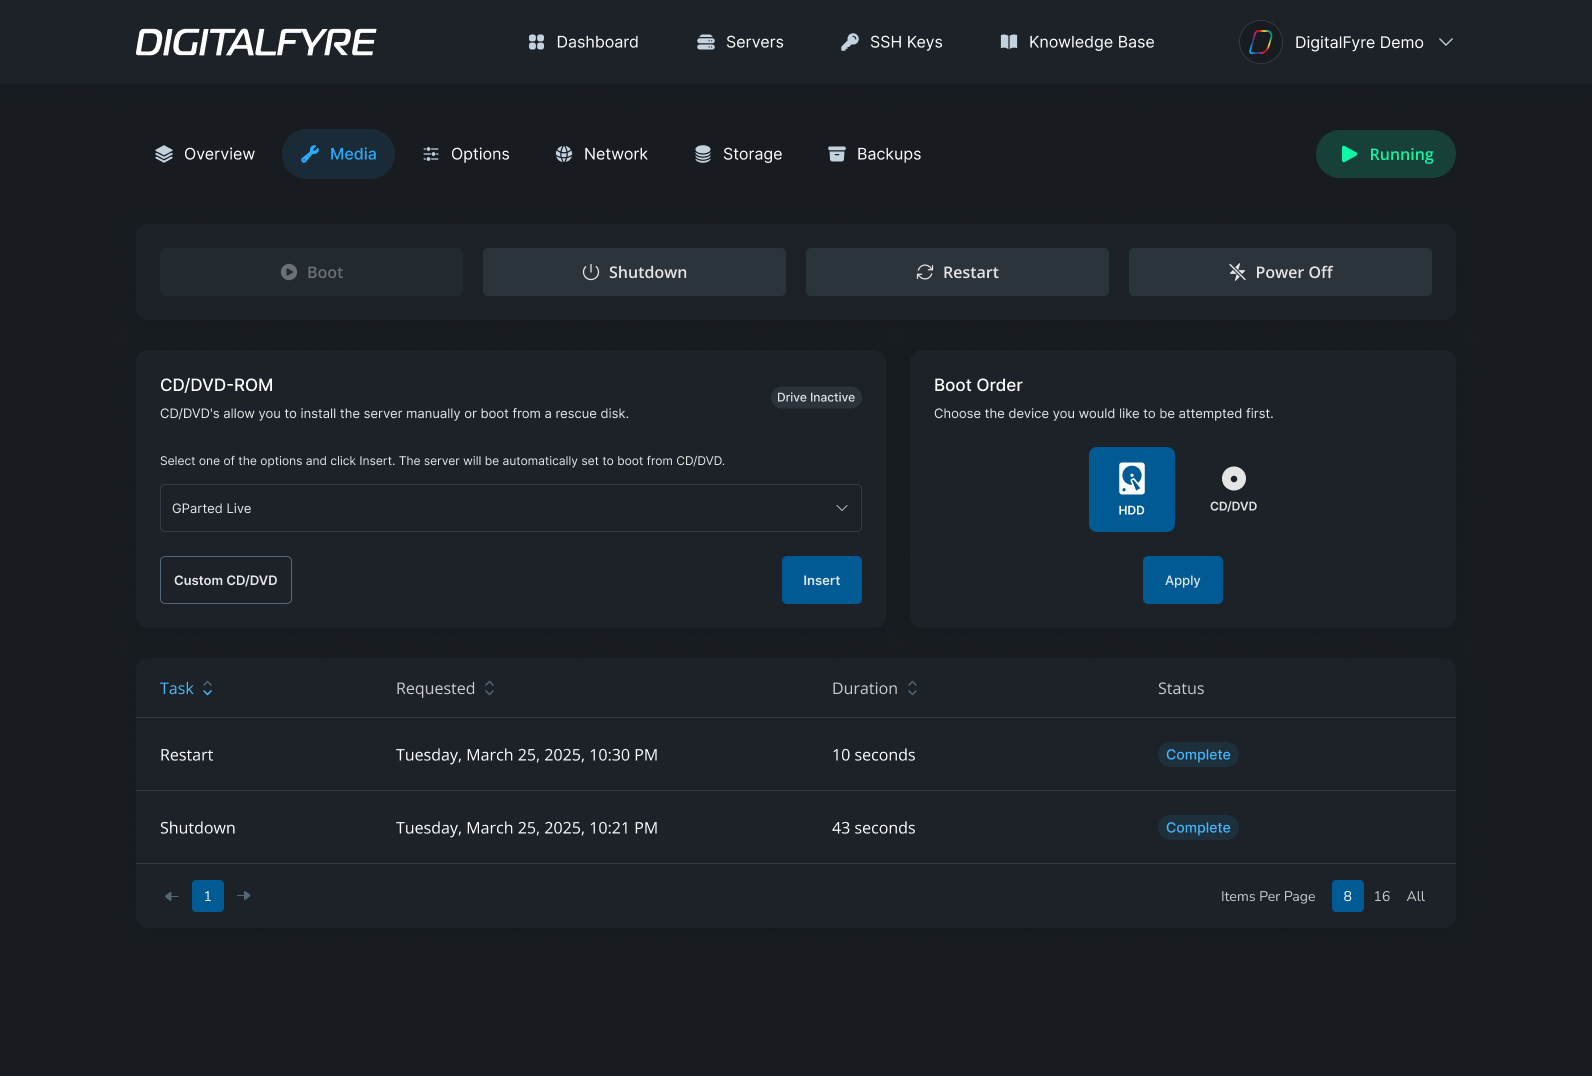Click the Drive Inactive badge

[x=816, y=397]
